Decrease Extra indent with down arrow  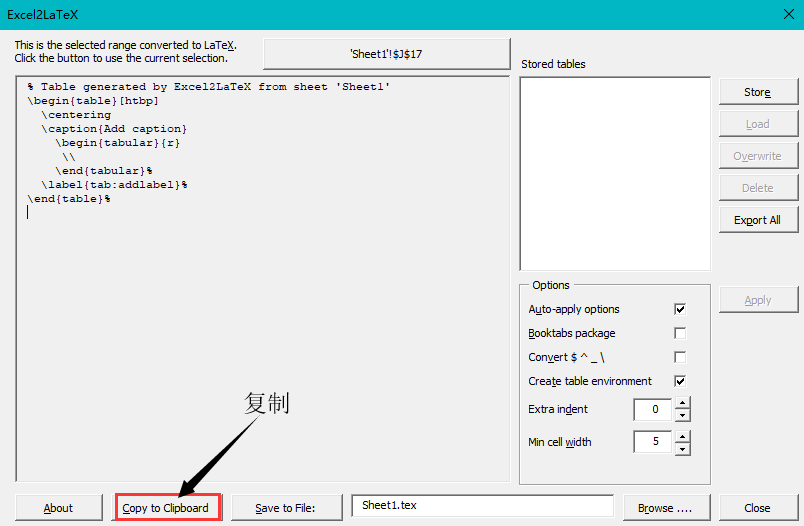682,416
